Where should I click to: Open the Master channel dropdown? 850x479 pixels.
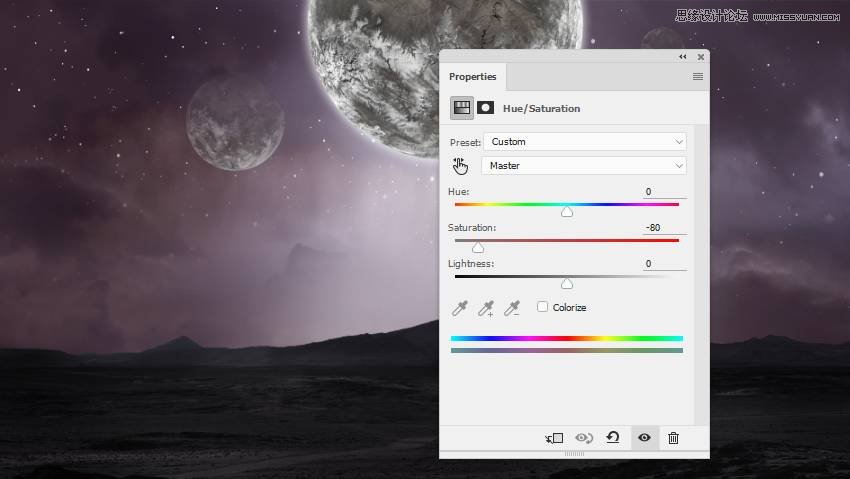coord(584,166)
